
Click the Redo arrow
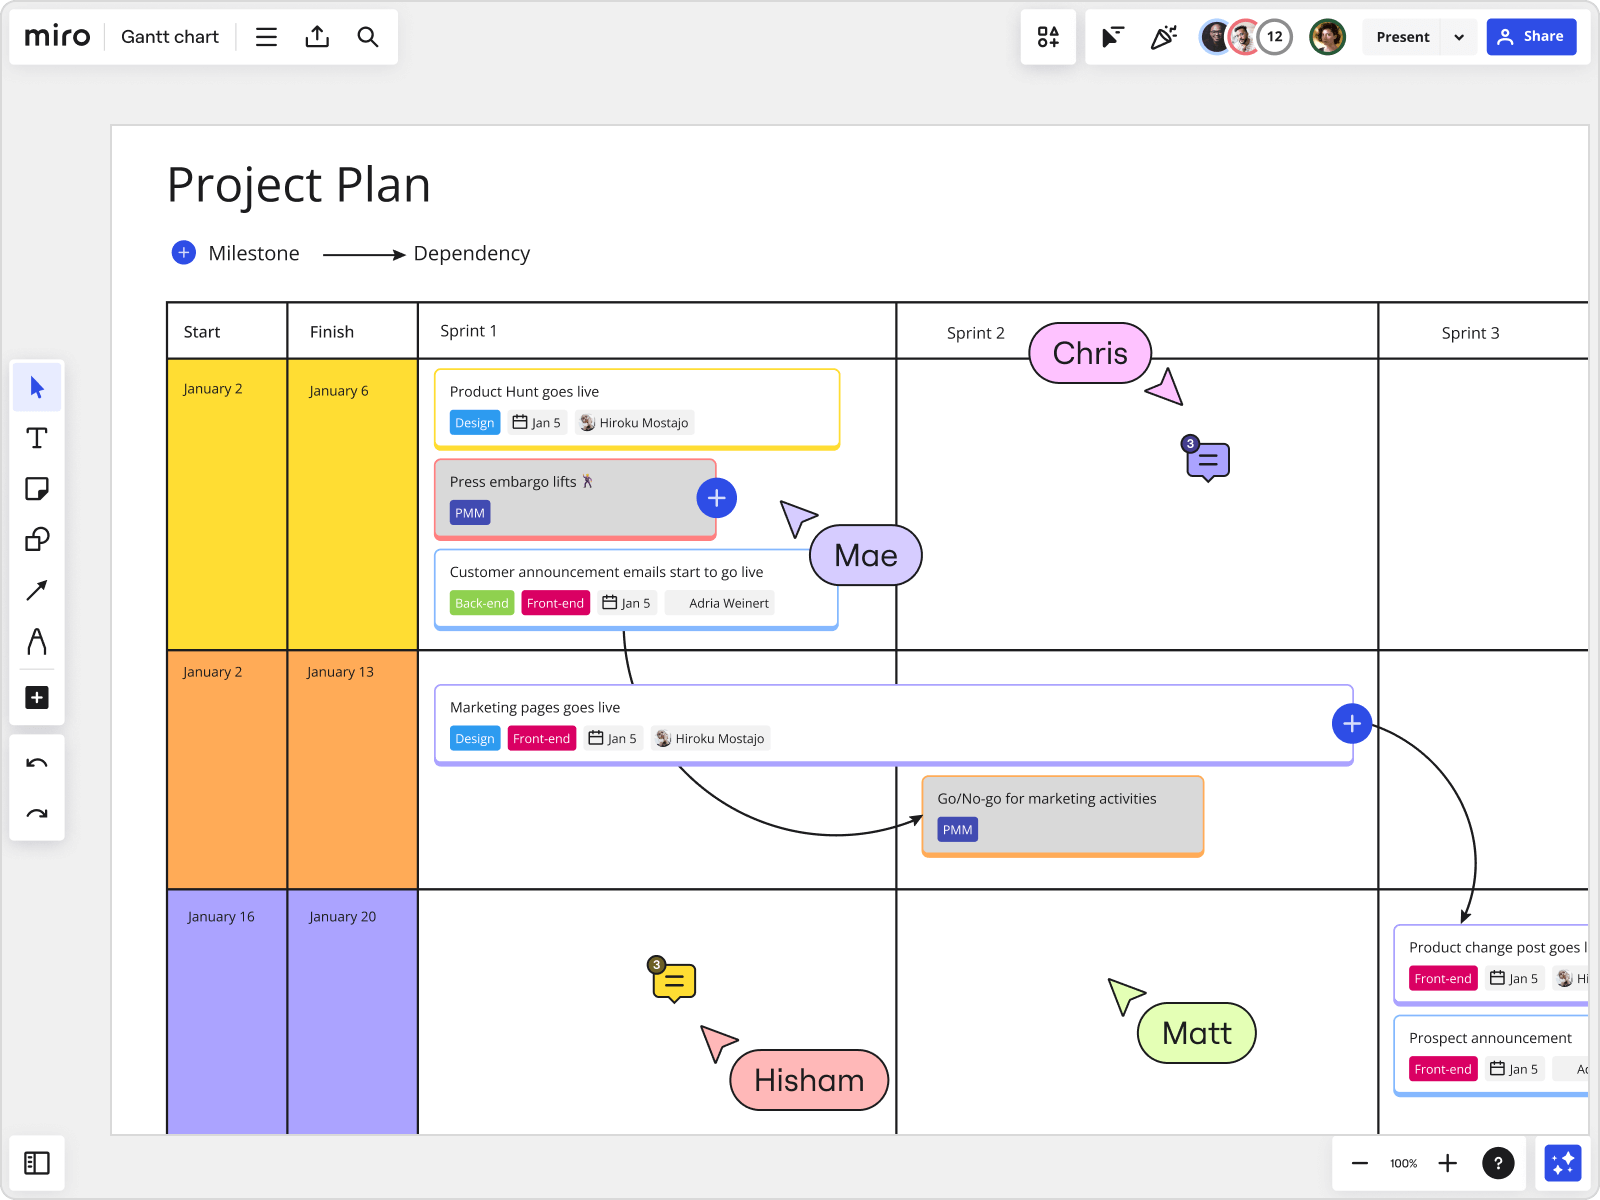tap(37, 814)
